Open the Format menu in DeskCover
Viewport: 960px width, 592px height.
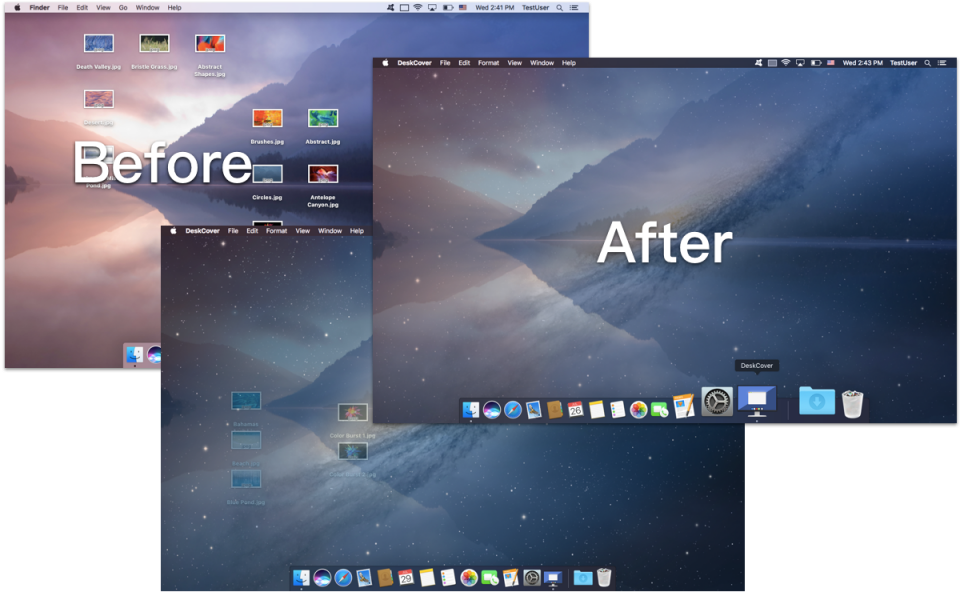coord(488,62)
